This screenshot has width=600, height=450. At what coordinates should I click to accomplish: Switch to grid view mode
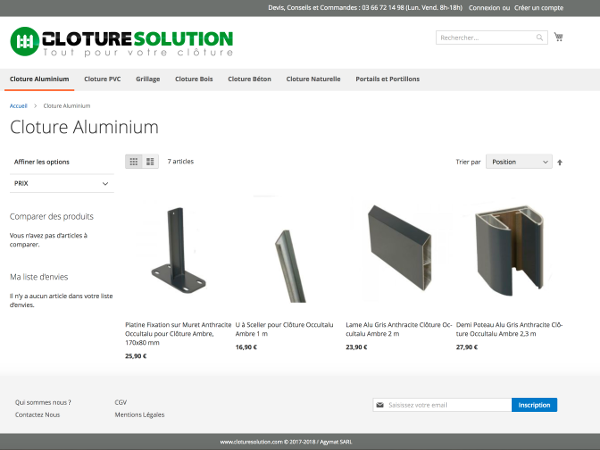134,161
